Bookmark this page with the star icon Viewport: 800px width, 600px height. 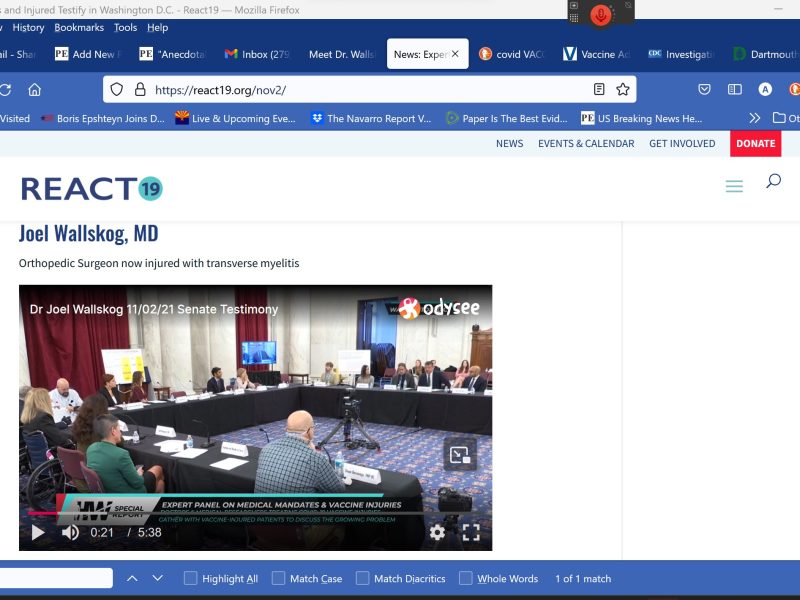(623, 90)
